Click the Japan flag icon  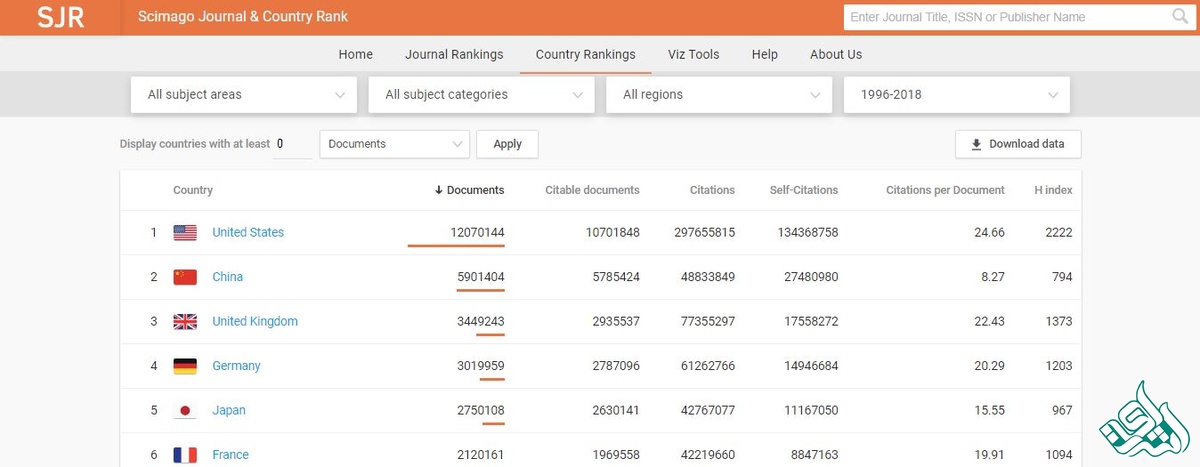pos(185,410)
